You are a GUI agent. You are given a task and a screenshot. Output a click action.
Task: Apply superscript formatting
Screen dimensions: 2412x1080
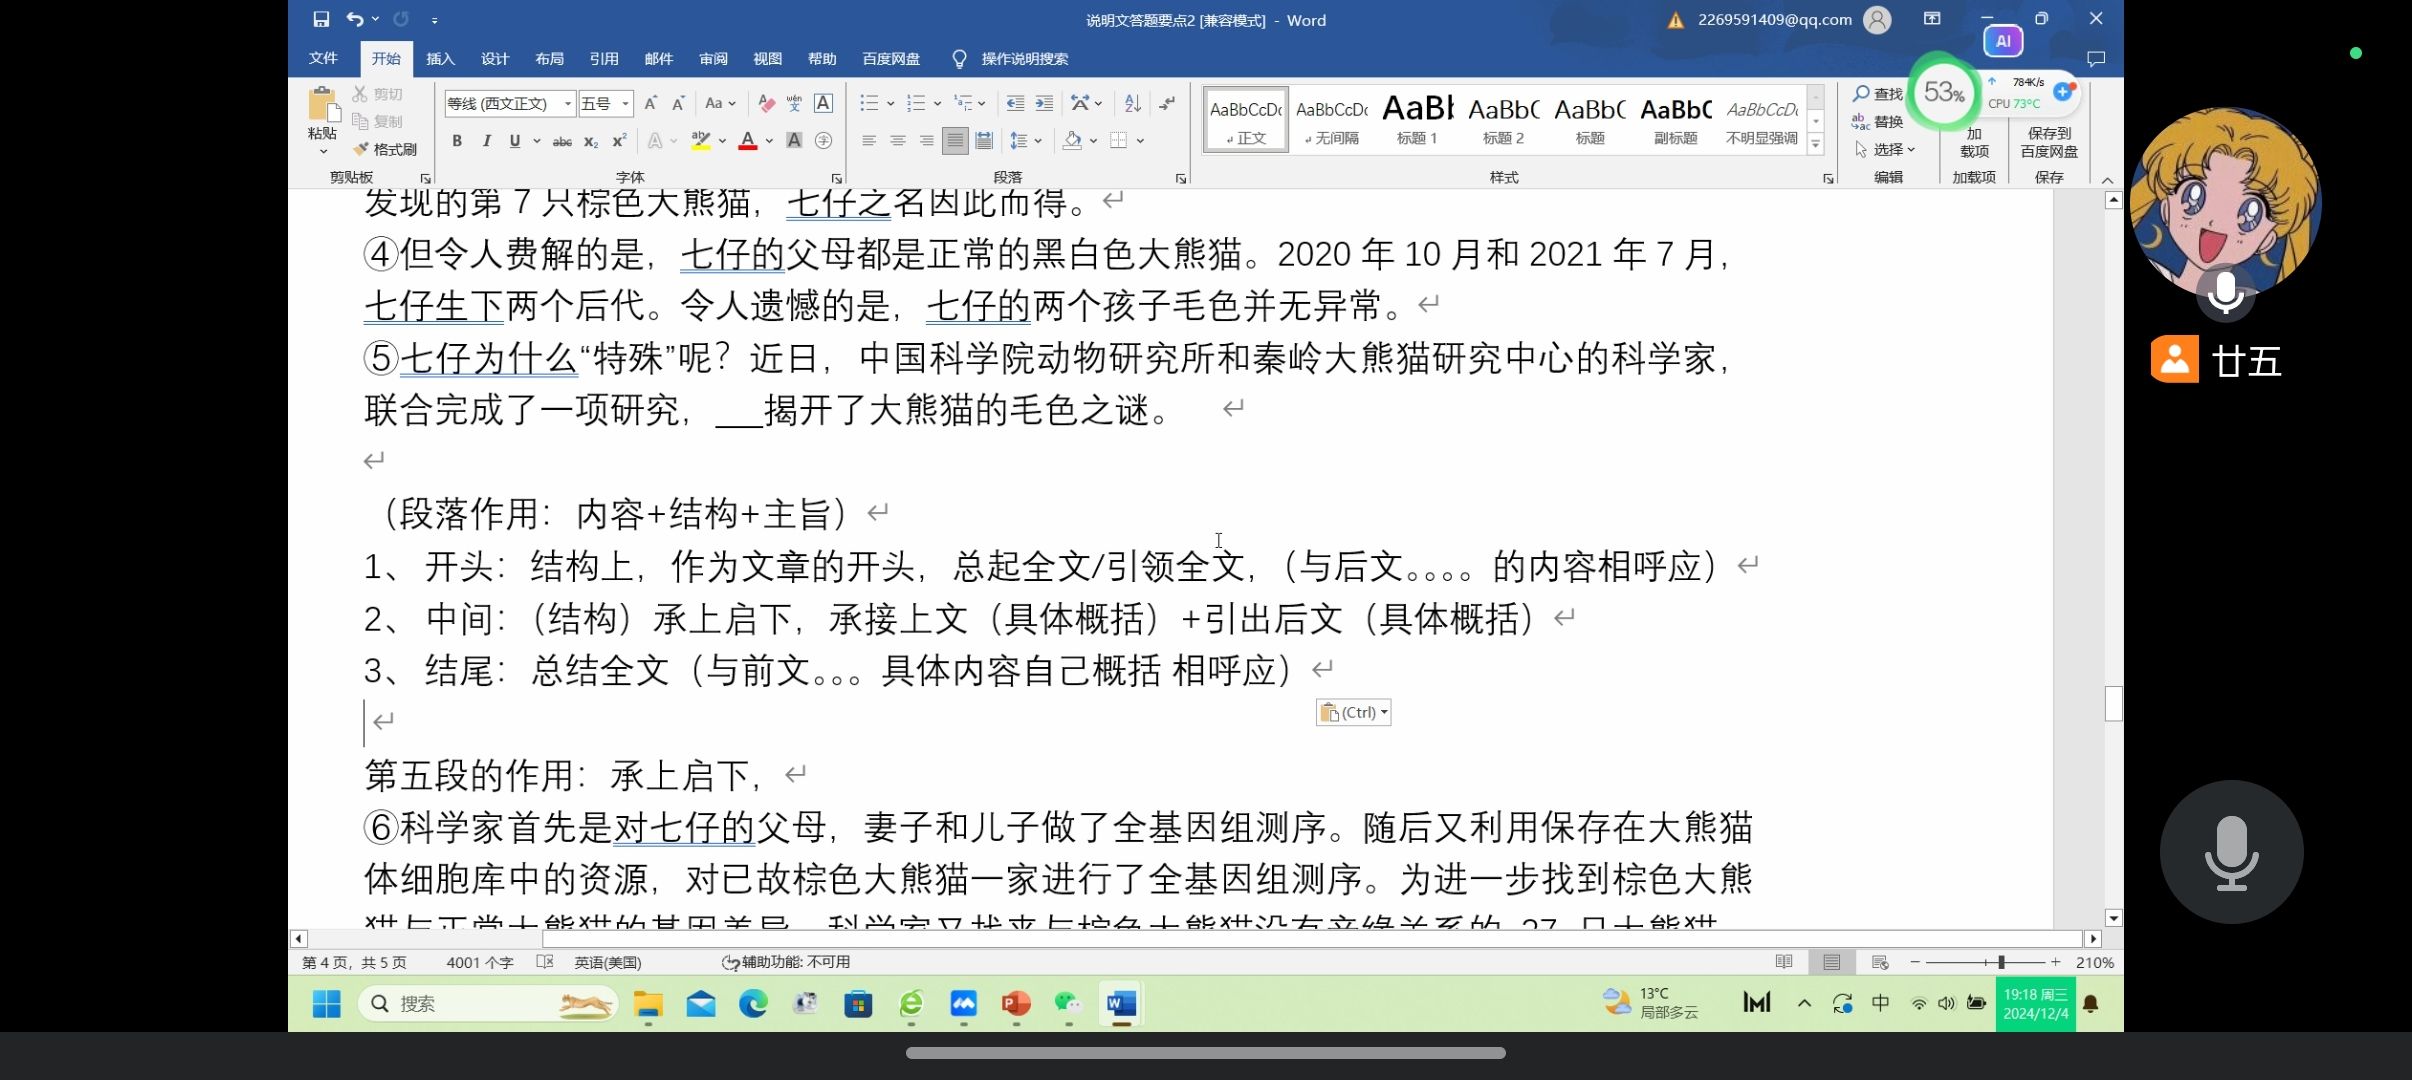click(619, 141)
